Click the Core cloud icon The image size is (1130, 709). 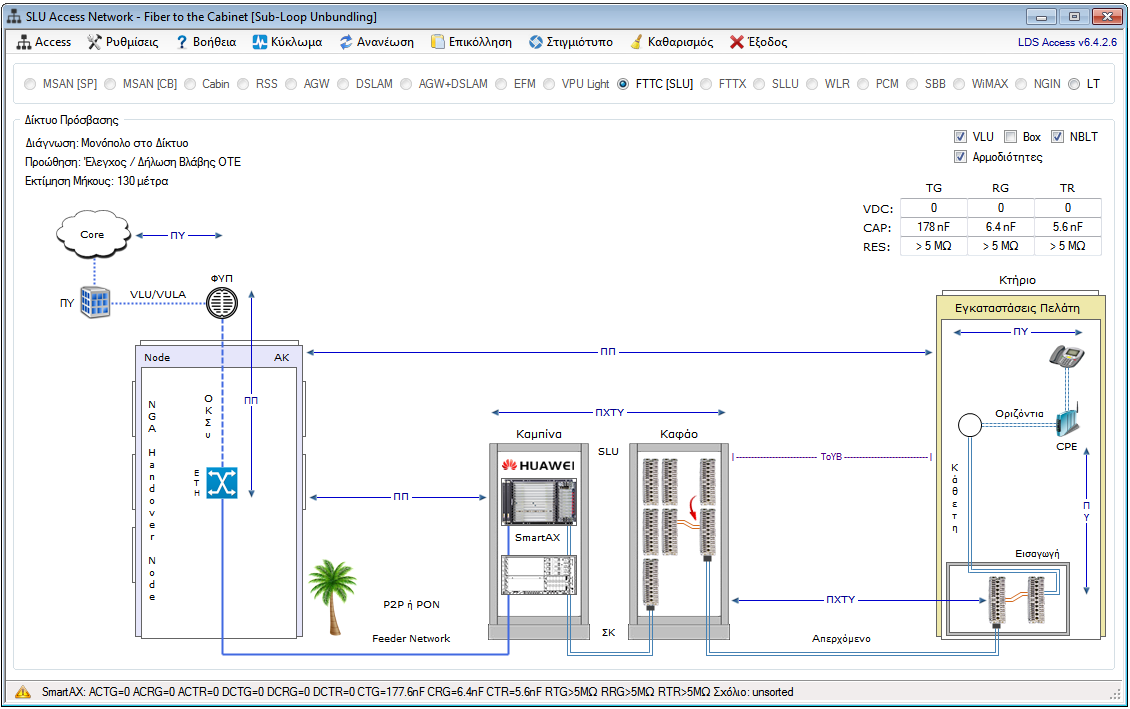point(93,235)
